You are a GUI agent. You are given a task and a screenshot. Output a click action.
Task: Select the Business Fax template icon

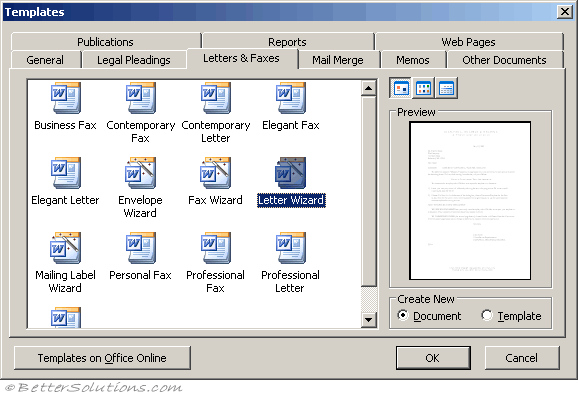(x=66, y=98)
